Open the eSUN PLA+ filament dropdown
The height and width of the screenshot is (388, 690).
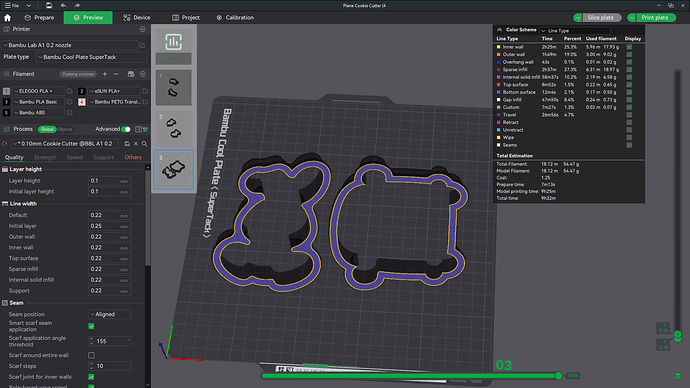coord(114,91)
